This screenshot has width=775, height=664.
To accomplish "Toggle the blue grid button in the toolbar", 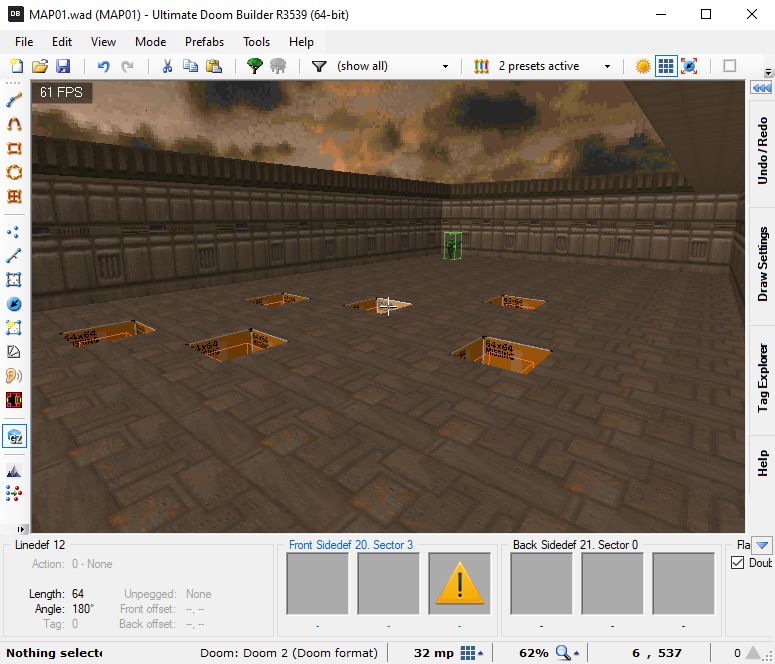I will pyautogui.click(x=666, y=66).
